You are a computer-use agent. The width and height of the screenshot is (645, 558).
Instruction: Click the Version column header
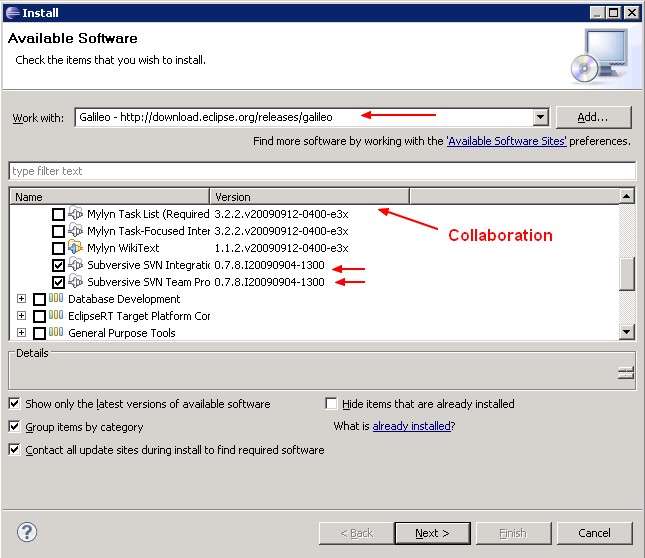click(x=310, y=197)
